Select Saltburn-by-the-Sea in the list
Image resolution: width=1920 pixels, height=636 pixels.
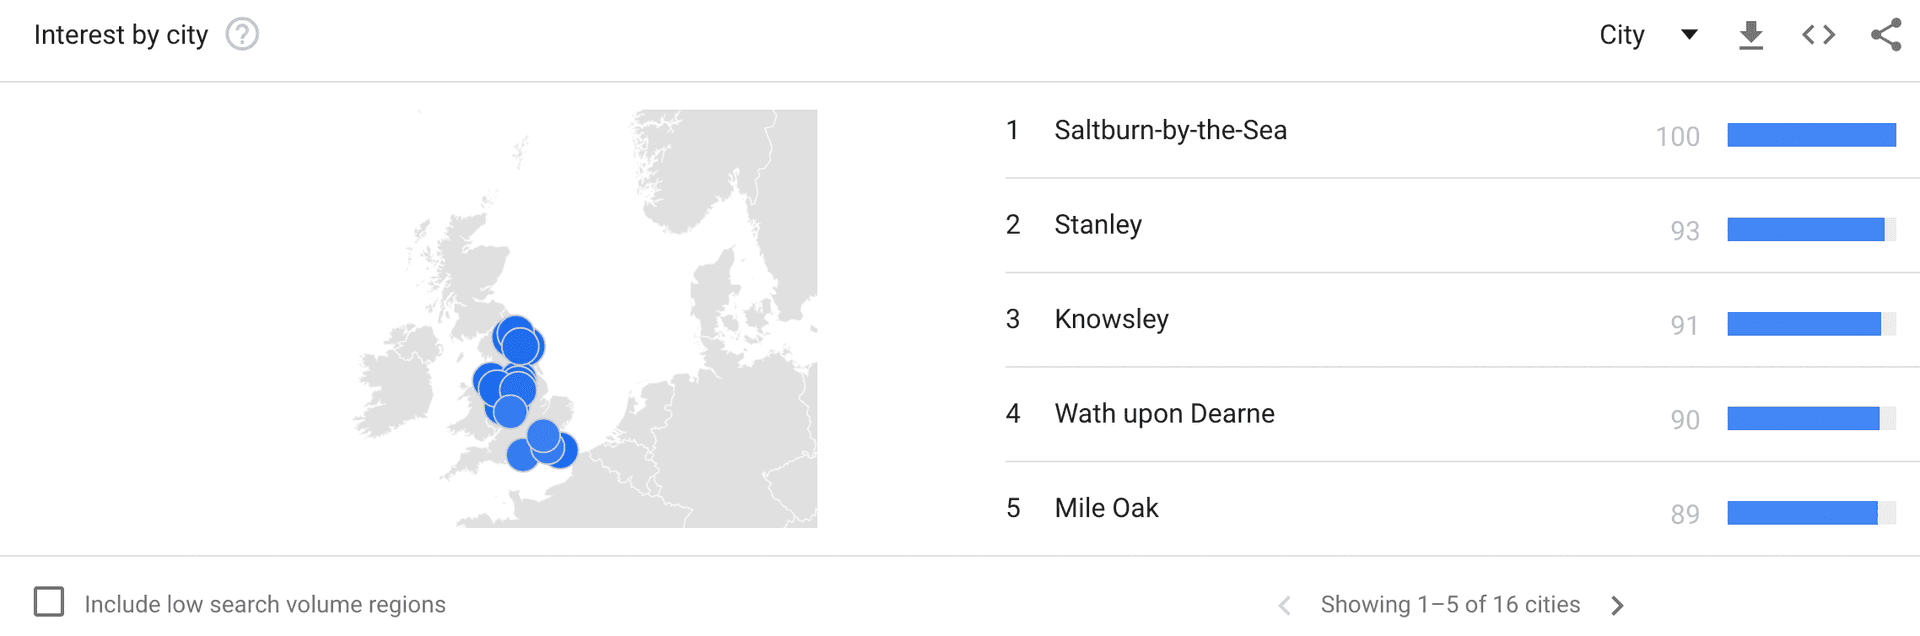[1170, 131]
